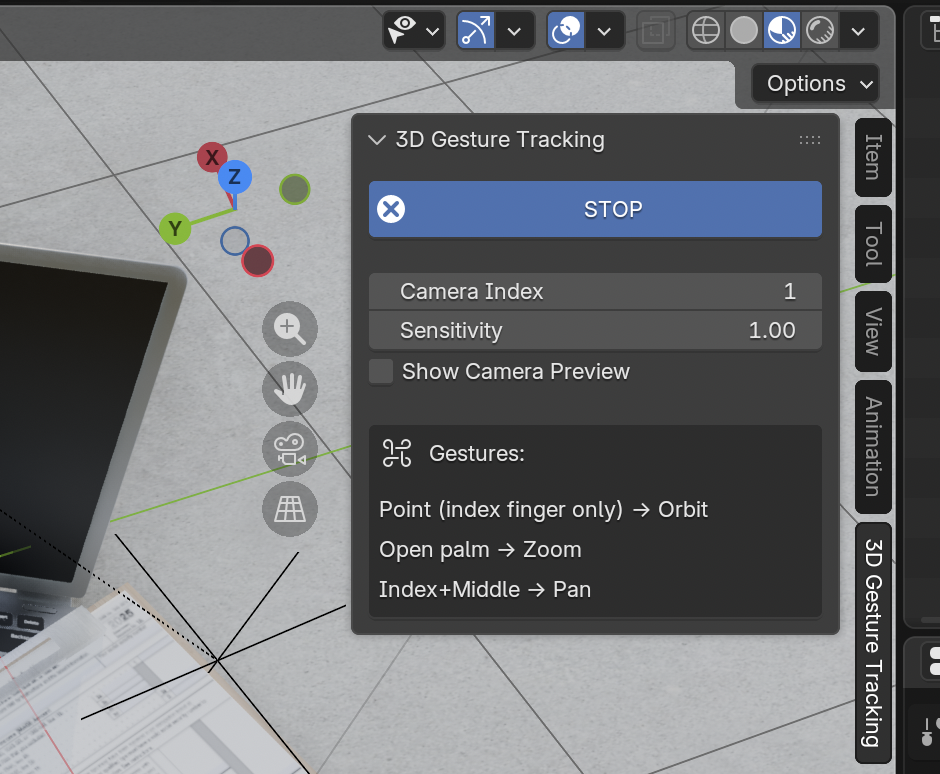Collapse the 3D Gesture Tracking panel
This screenshot has width=940, height=774.
376,140
